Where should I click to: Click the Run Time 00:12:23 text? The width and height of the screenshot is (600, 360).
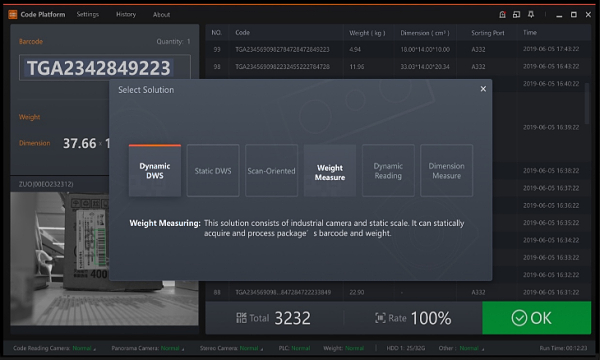tap(563, 348)
